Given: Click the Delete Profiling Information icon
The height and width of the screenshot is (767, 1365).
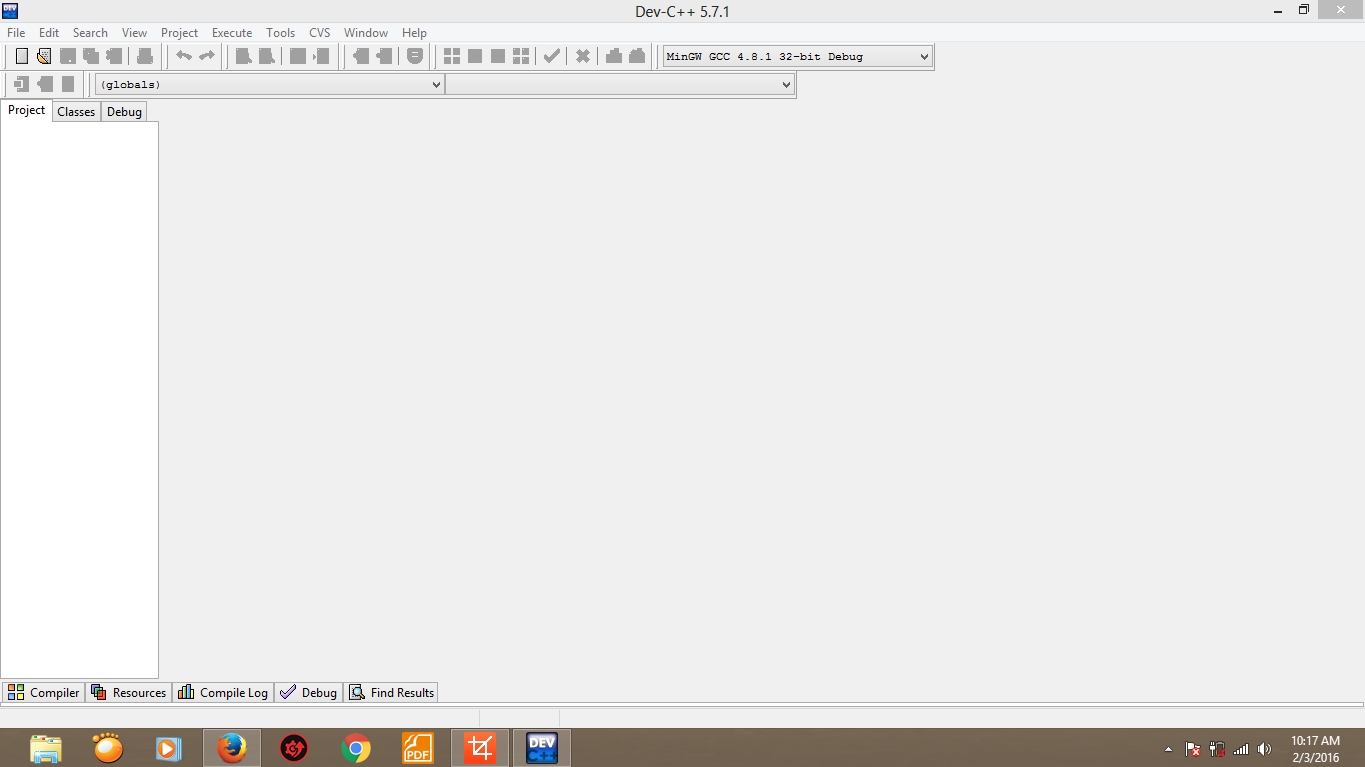Looking at the screenshot, I should pos(637,56).
